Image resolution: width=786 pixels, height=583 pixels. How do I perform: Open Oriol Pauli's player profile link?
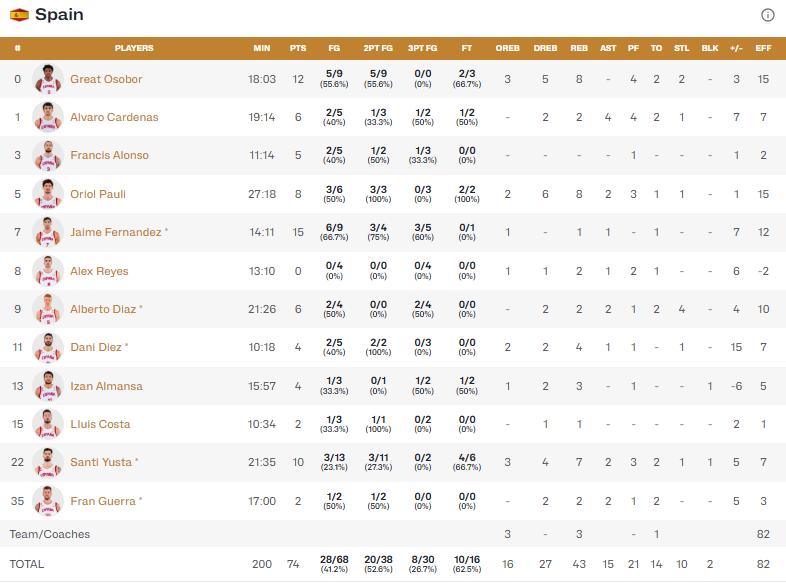[98, 194]
